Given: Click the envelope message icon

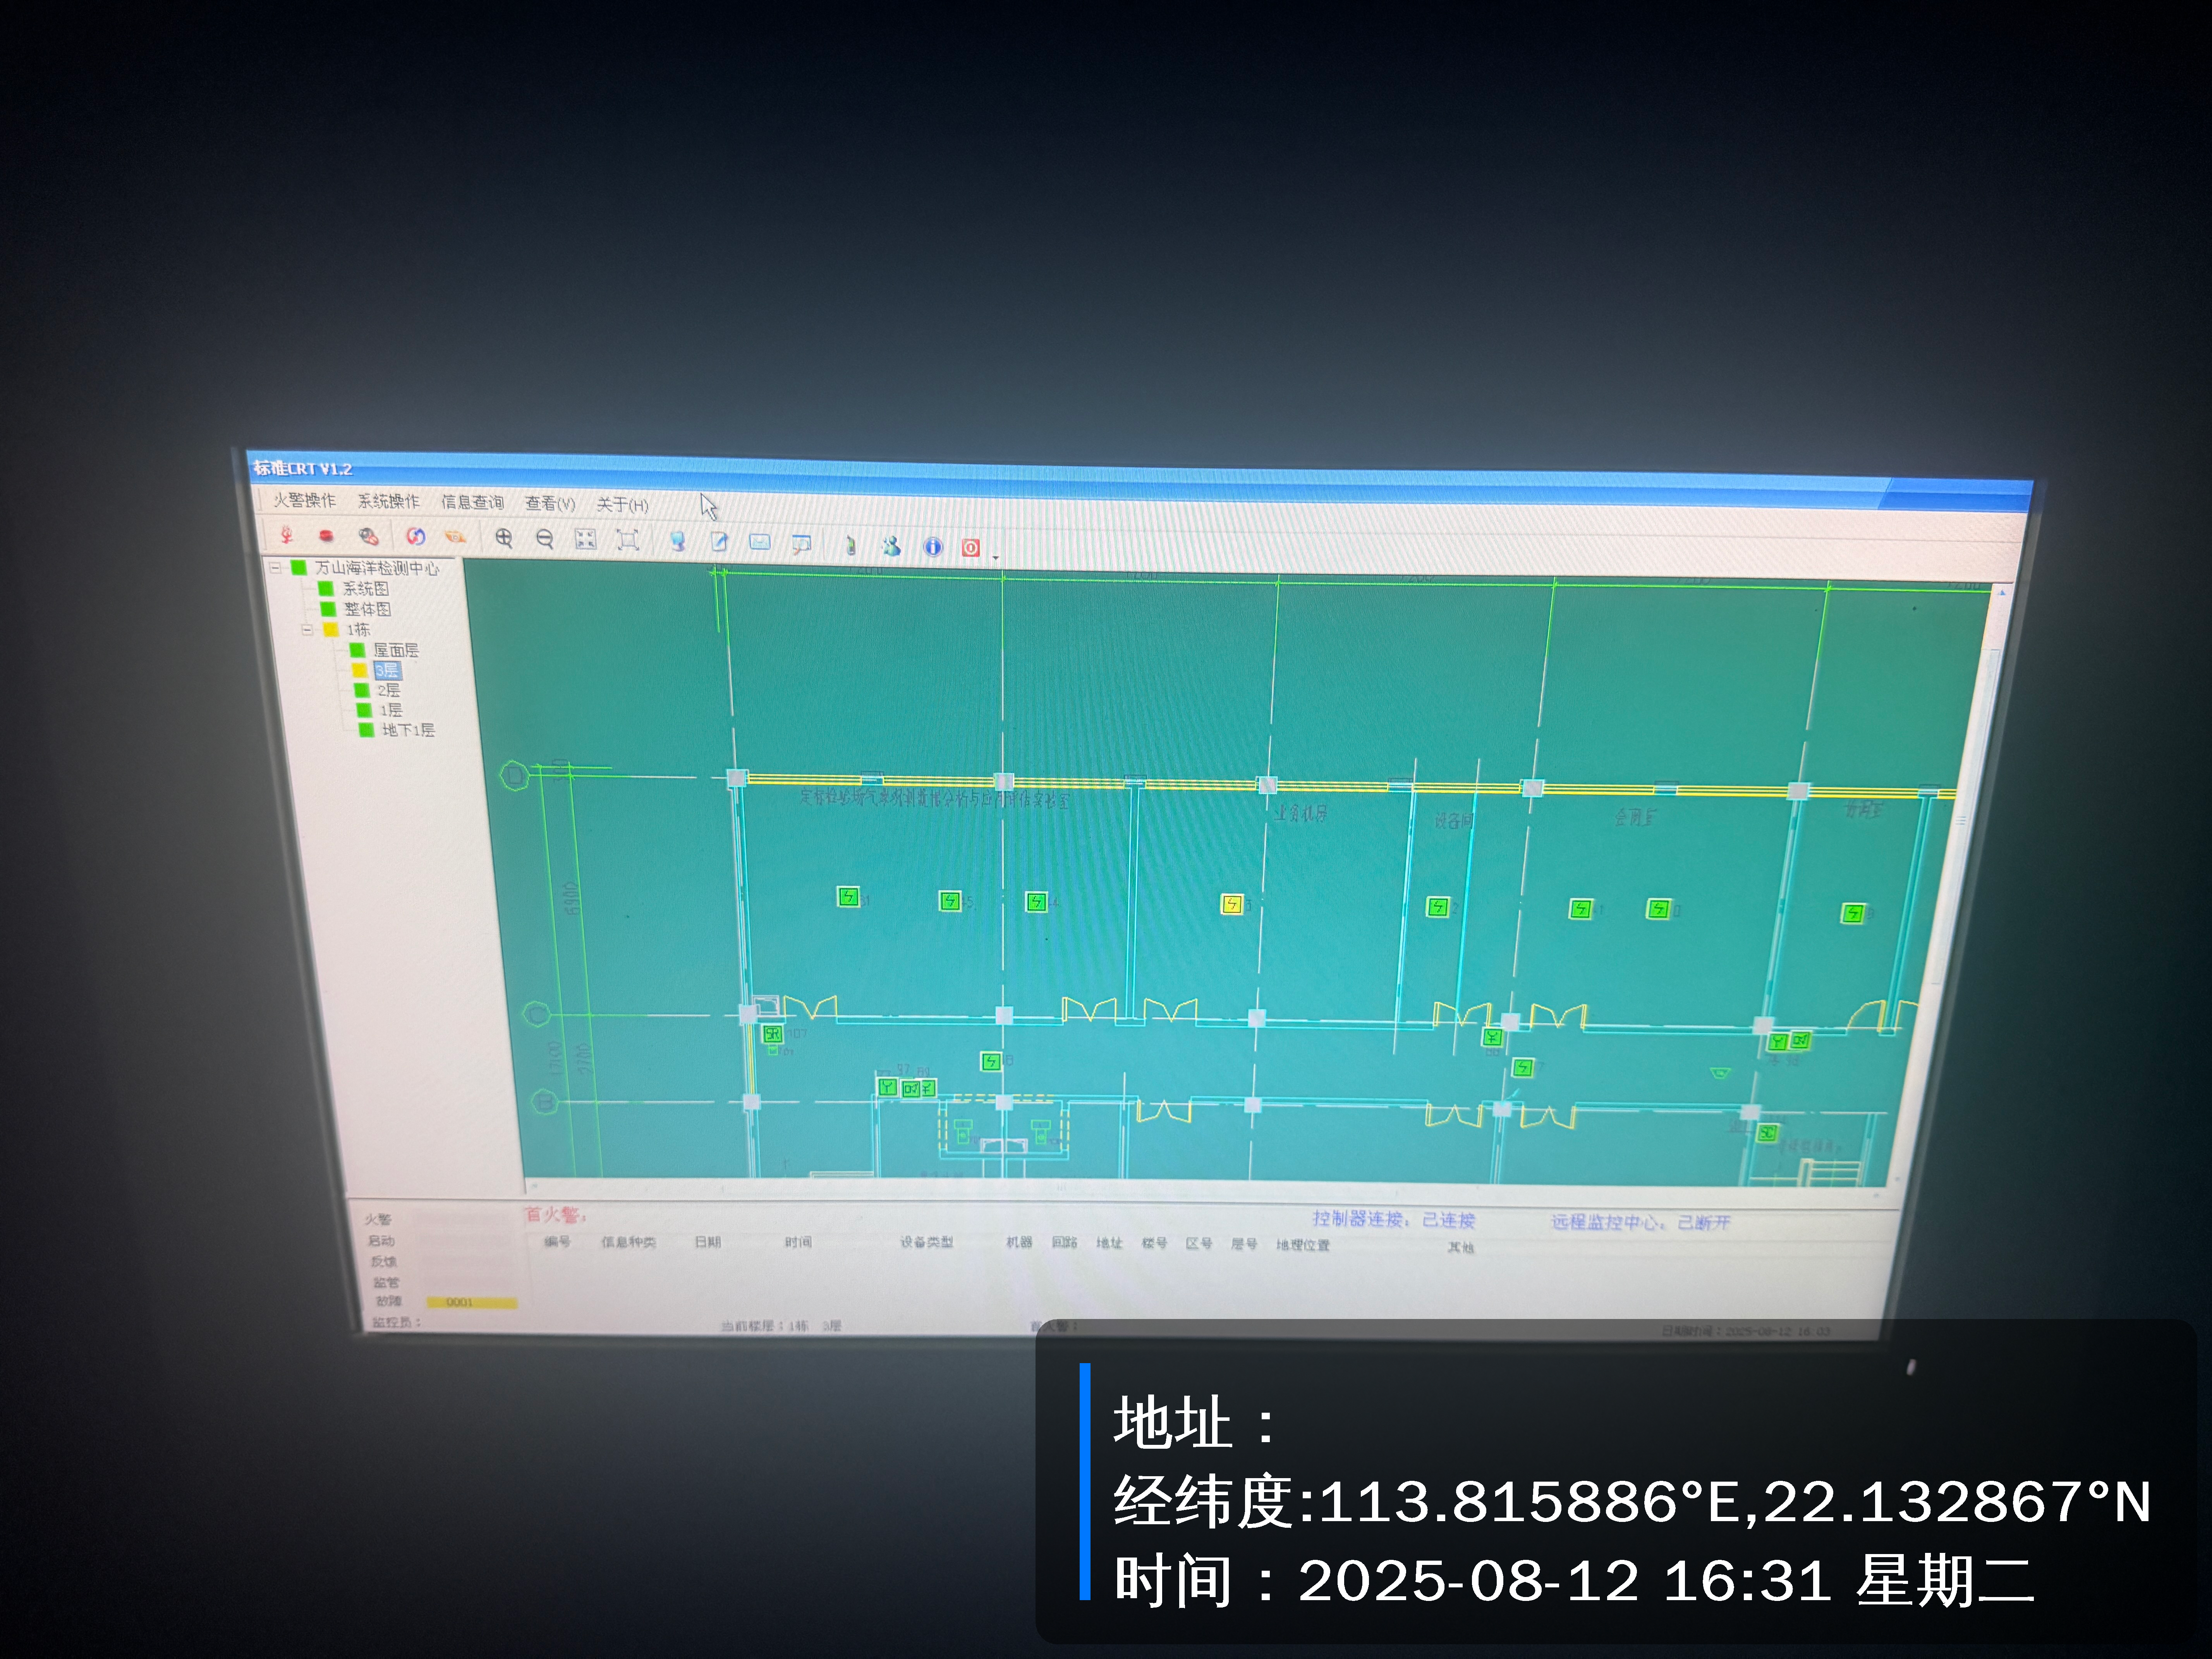Looking at the screenshot, I should tap(760, 543).
